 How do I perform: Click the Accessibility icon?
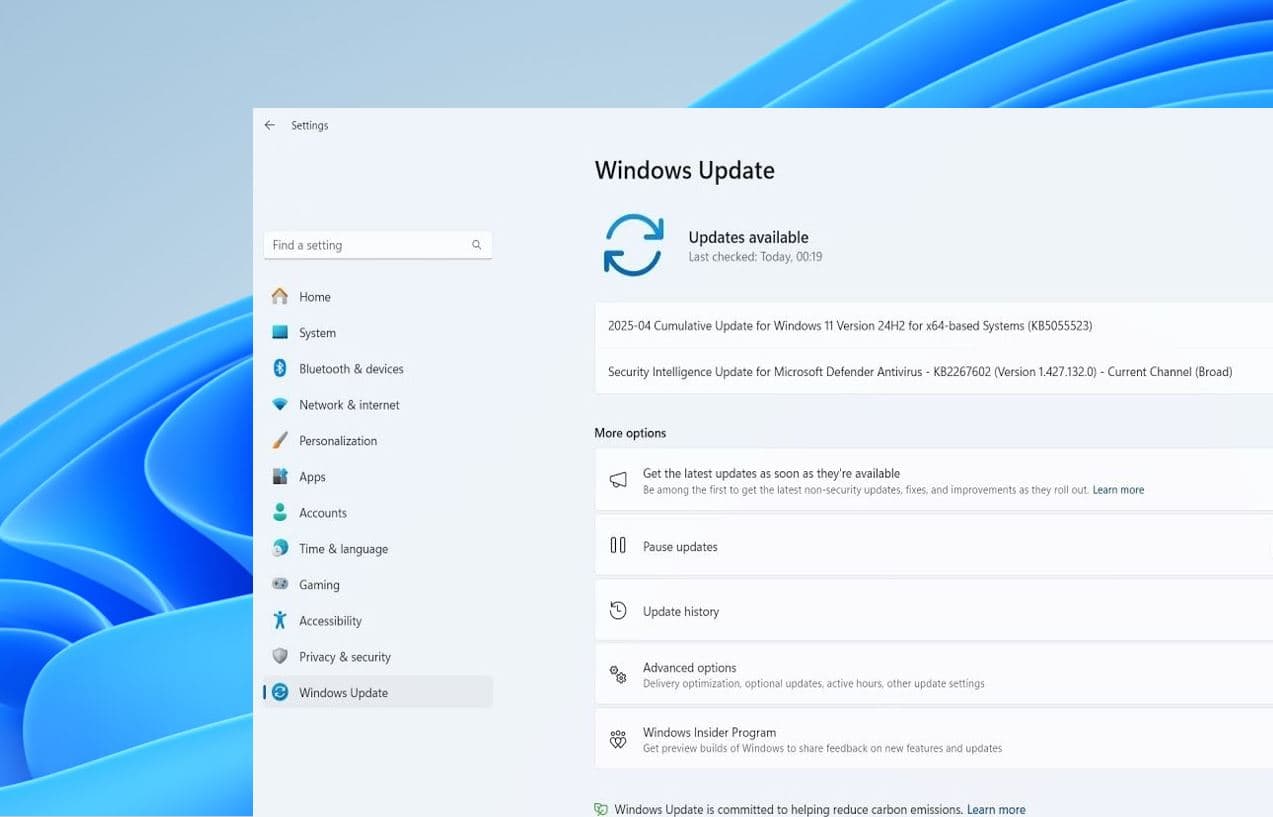click(x=281, y=620)
